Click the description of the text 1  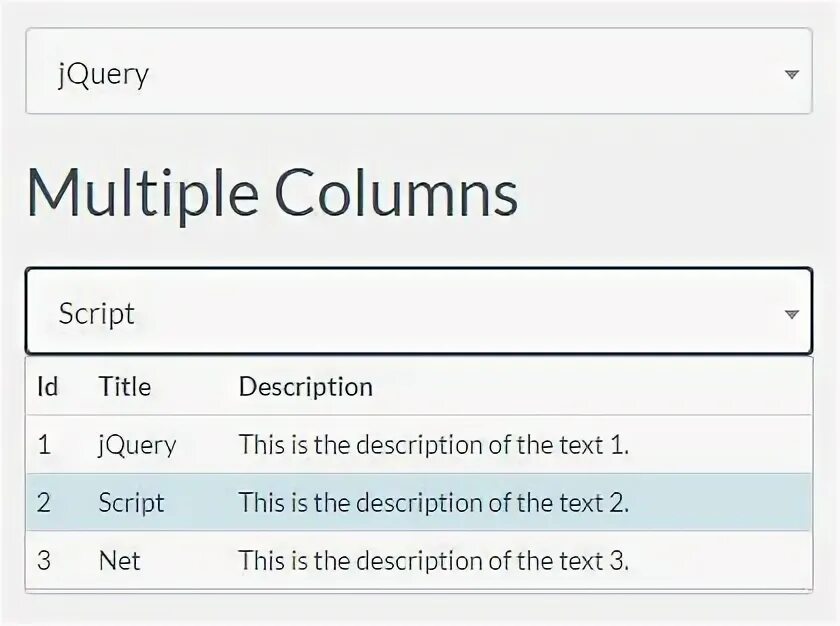click(433, 445)
